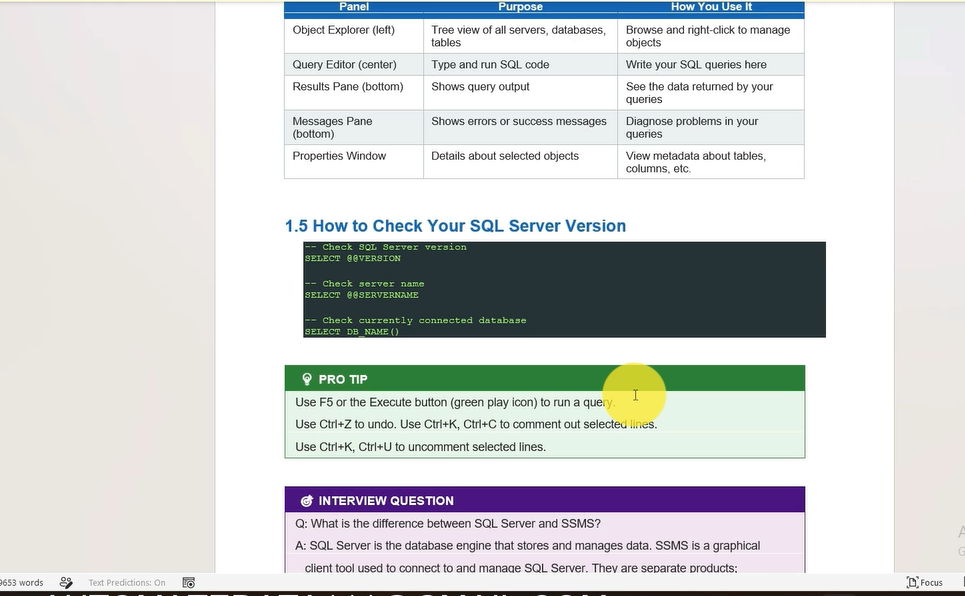This screenshot has width=965, height=596.
Task: Click the 'SELECT DB_NAME()' code line
Action: 352,332
